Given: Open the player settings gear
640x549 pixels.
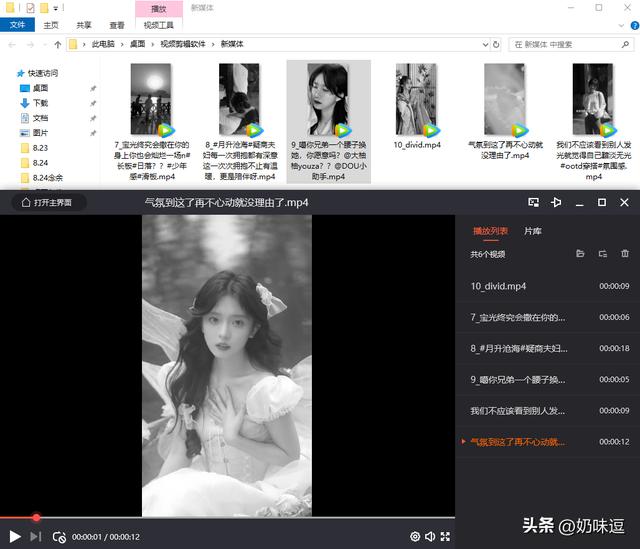Looking at the screenshot, I should pyautogui.click(x=415, y=537).
